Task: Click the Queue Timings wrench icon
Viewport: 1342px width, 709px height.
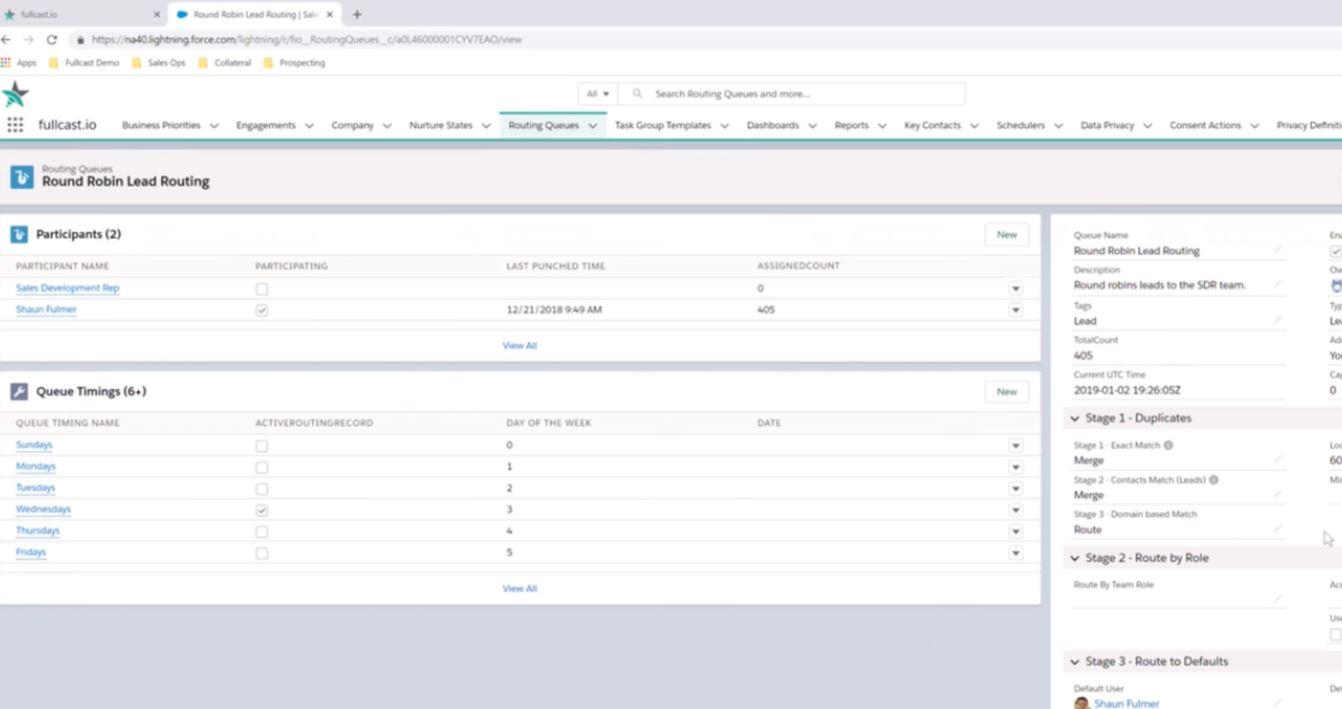Action: click(19, 391)
